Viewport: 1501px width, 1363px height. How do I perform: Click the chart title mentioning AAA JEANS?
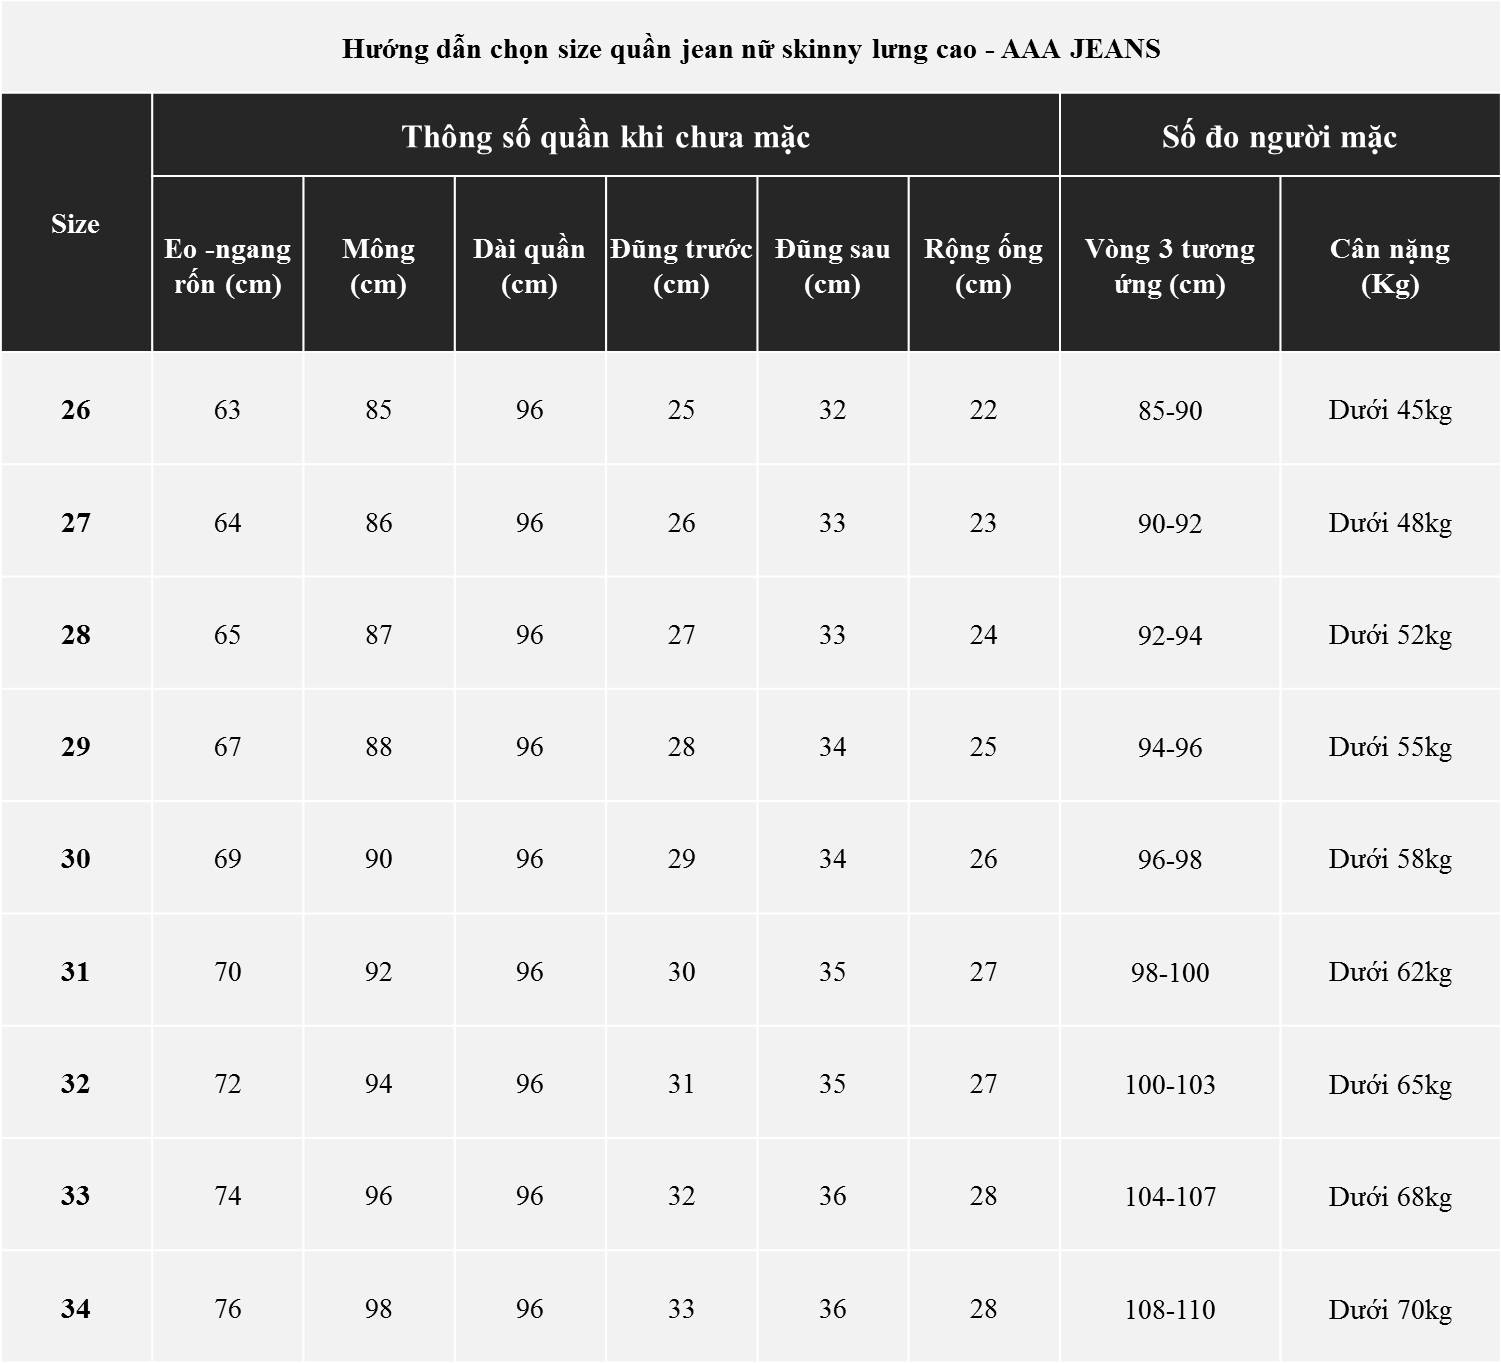coord(750,49)
